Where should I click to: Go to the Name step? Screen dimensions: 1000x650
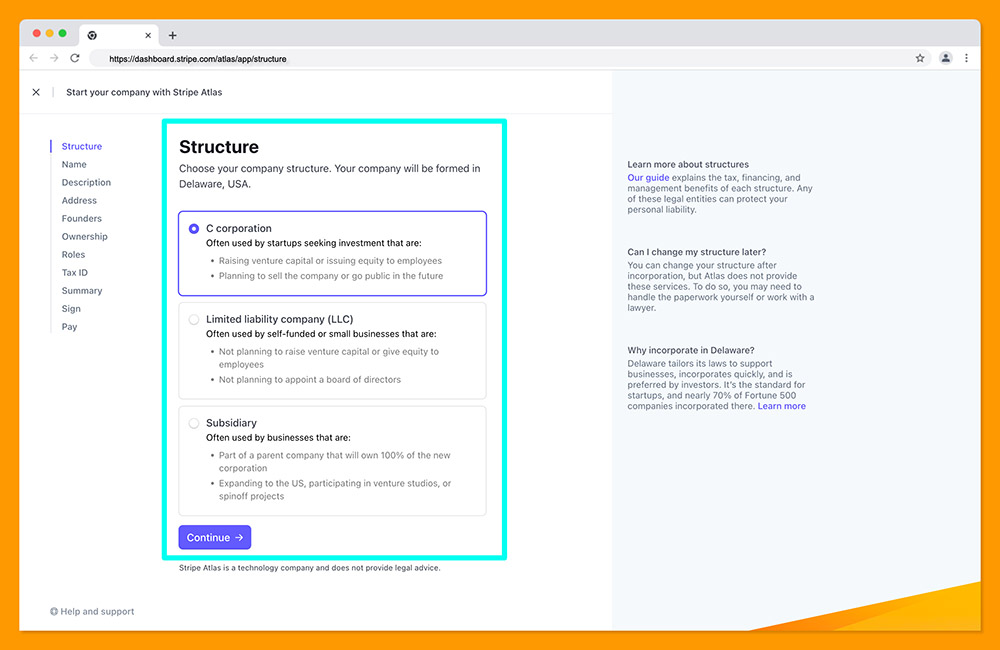click(x=74, y=164)
